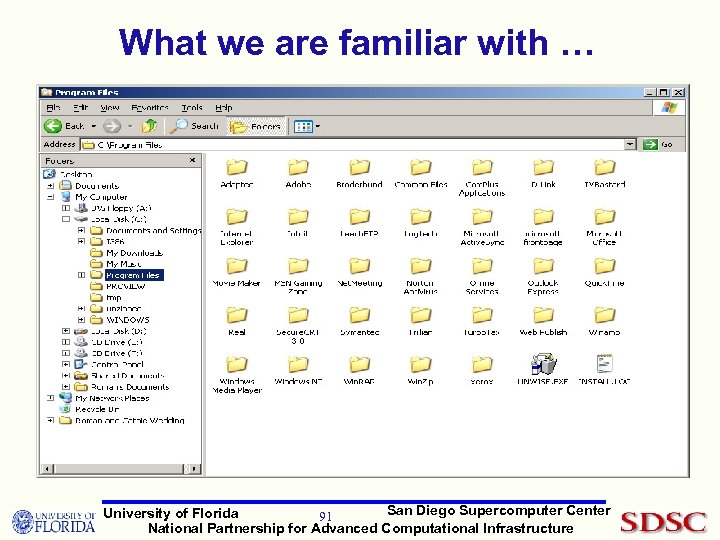The width and height of the screenshot is (720, 540).
Task: Open the View menu
Action: point(110,107)
